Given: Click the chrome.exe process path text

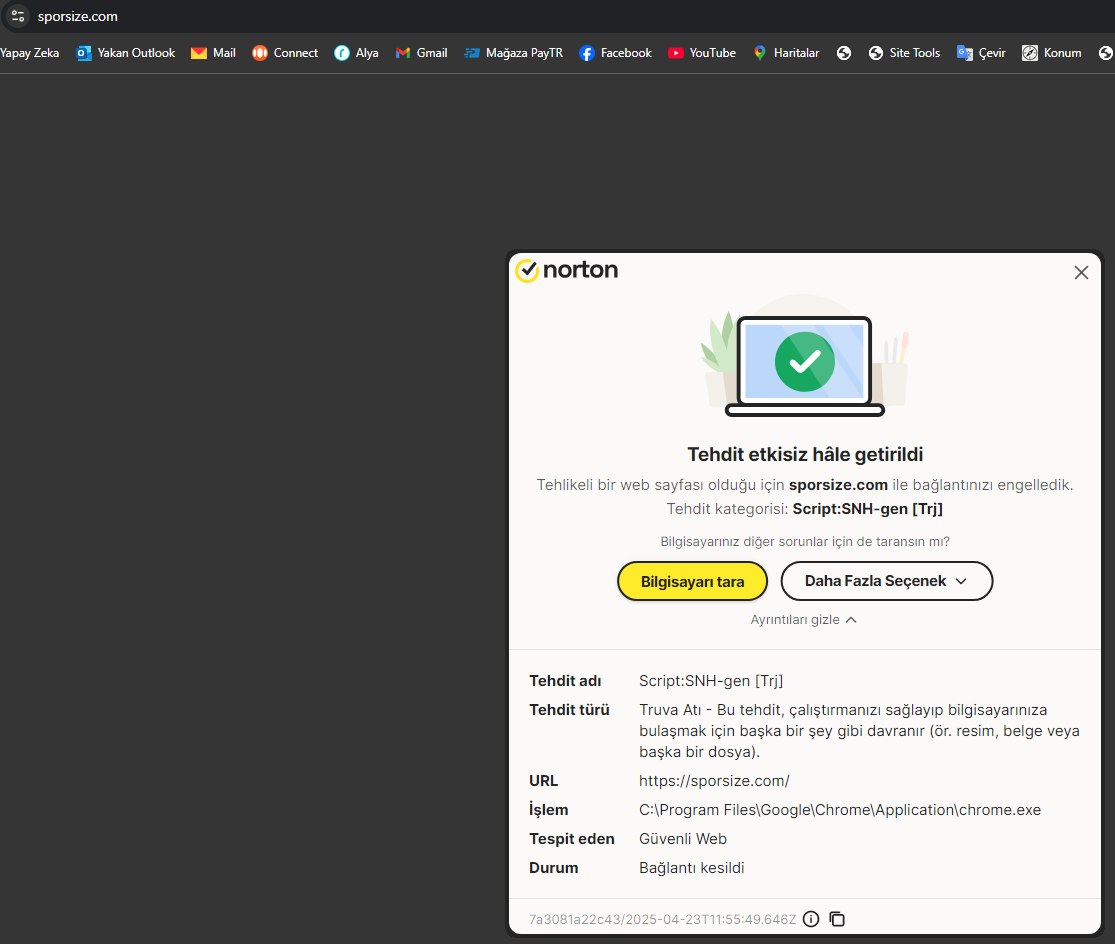Looking at the screenshot, I should pyautogui.click(x=839, y=810).
